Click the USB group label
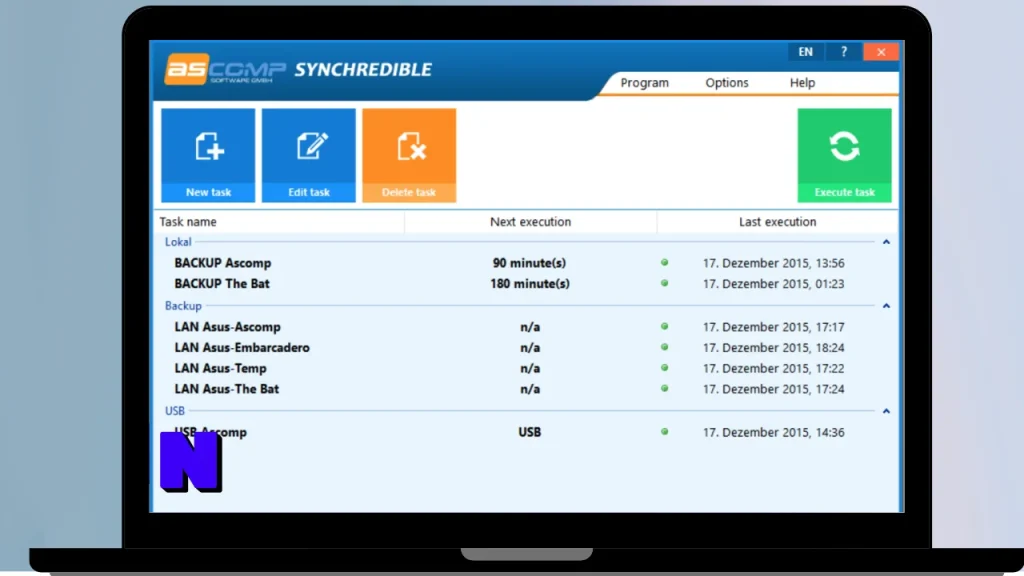 click(174, 411)
